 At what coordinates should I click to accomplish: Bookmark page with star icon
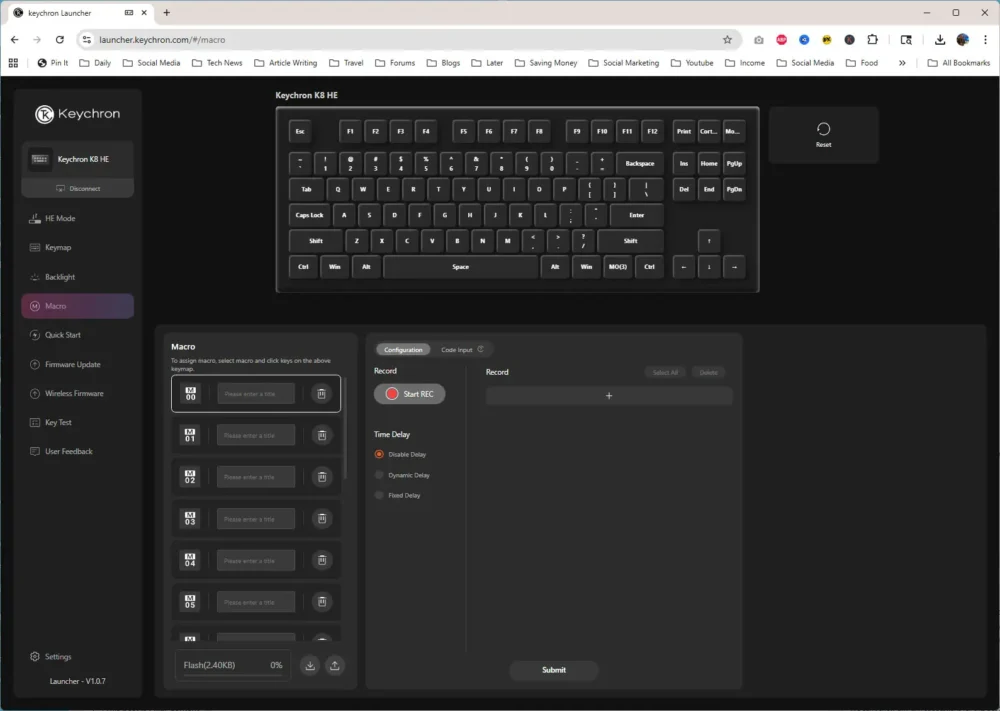[727, 40]
